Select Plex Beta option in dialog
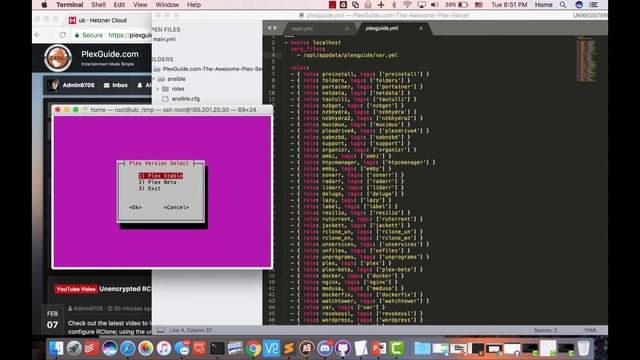Screen dimensions: 640x360 point(158,182)
